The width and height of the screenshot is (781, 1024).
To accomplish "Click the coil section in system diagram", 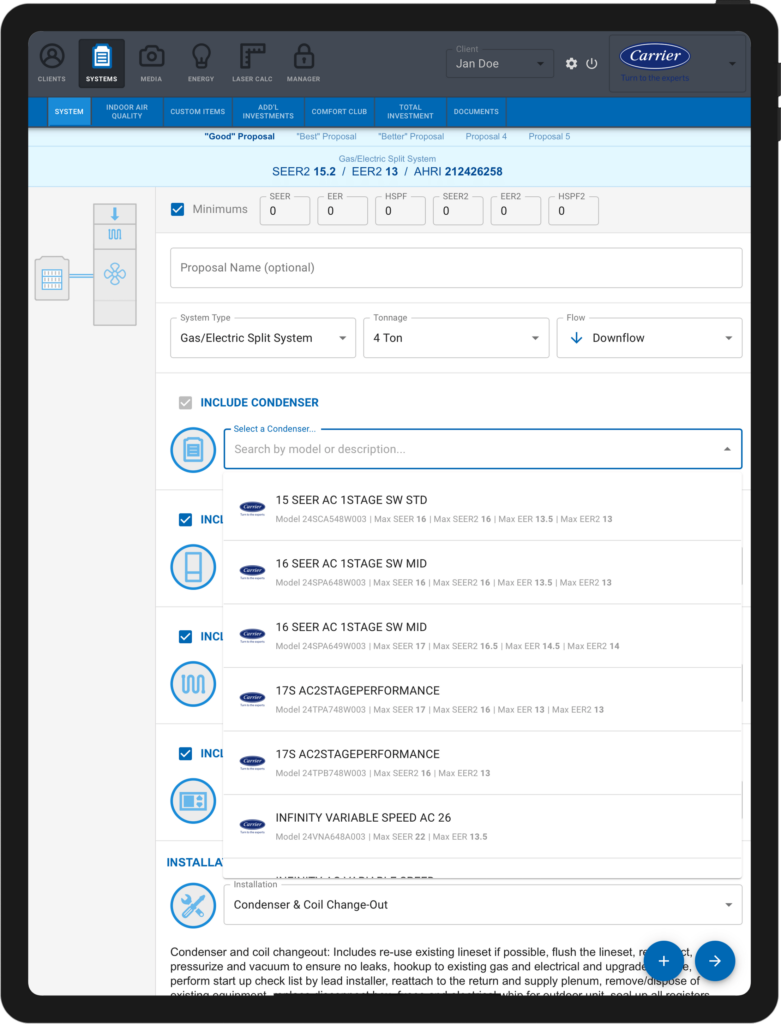I will point(115,234).
